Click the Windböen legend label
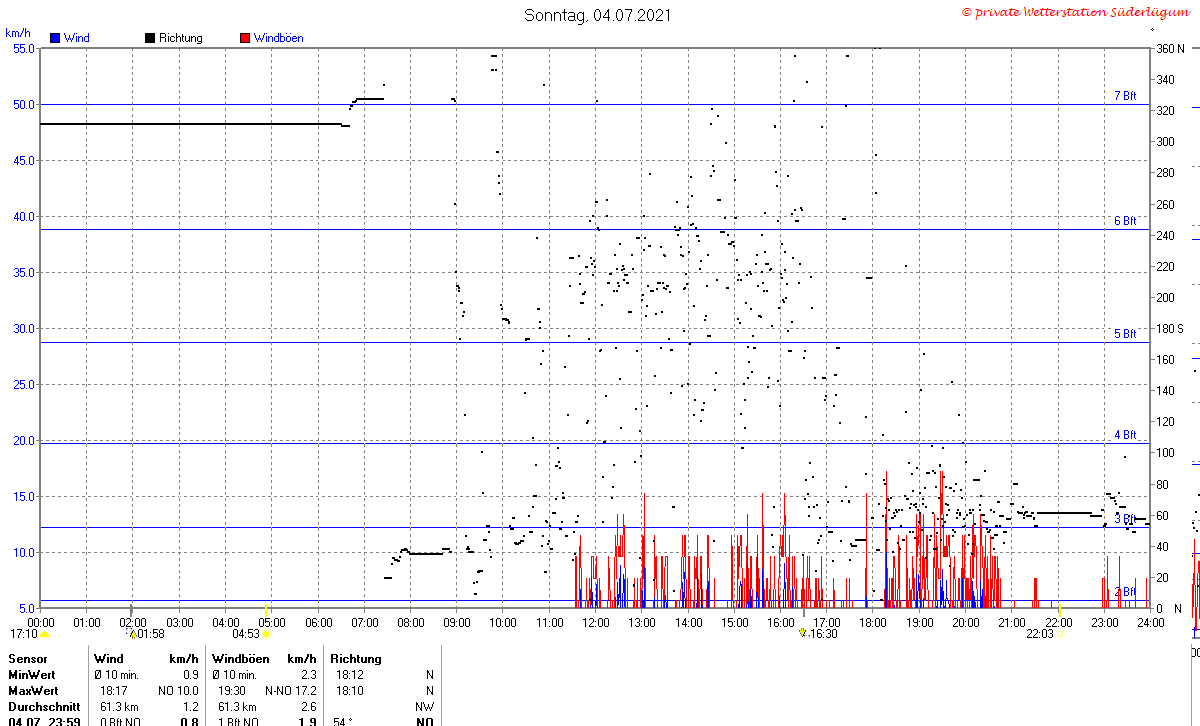 coord(278,38)
